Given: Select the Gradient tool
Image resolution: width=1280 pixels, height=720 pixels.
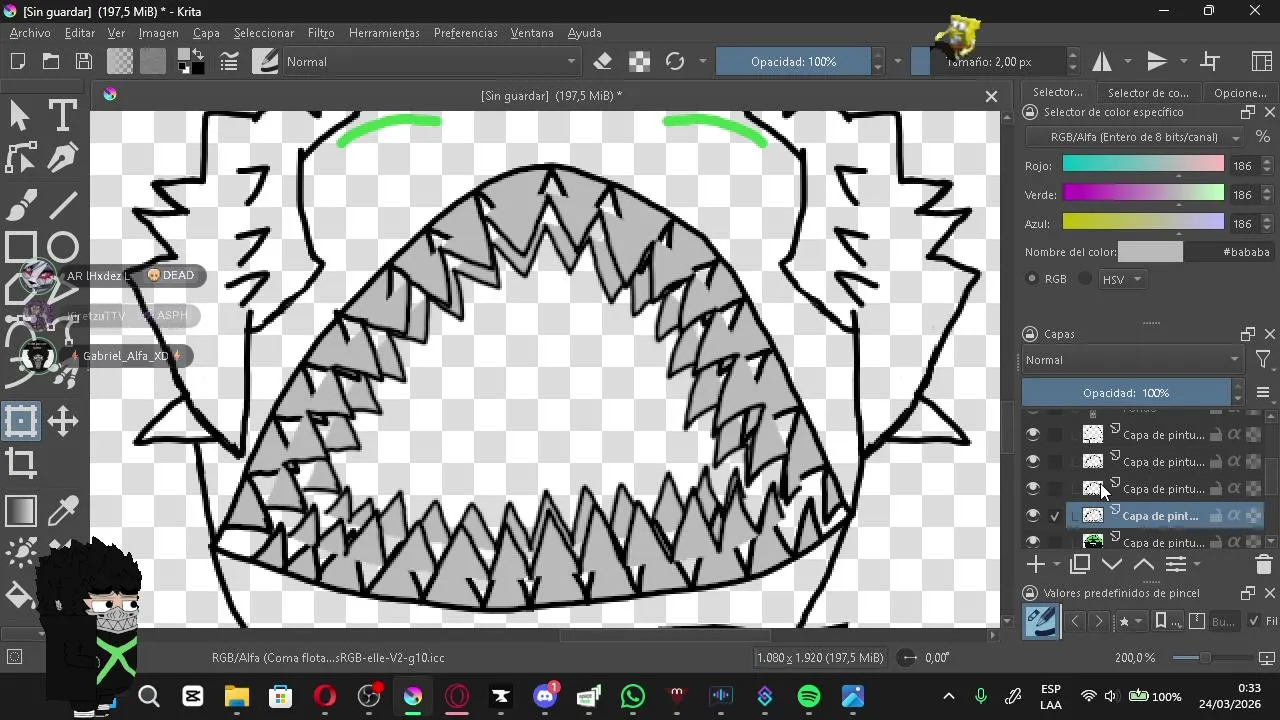Looking at the screenshot, I should pyautogui.click(x=20, y=511).
